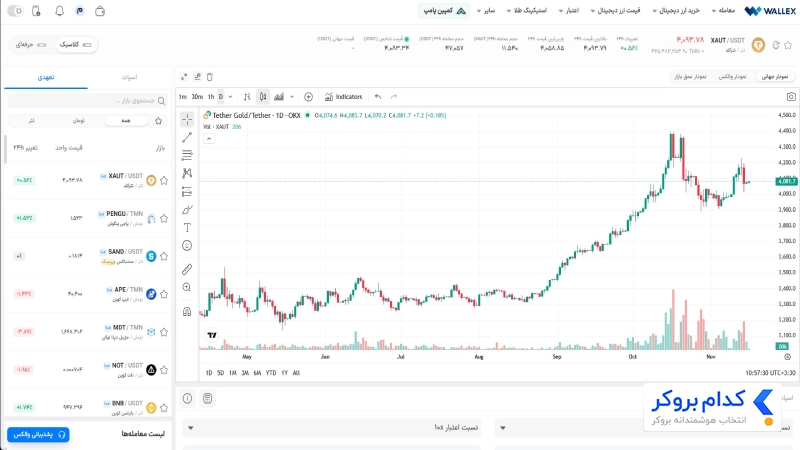Select the long position forecasting tool
This screenshot has width=800, height=450.
tap(187, 192)
